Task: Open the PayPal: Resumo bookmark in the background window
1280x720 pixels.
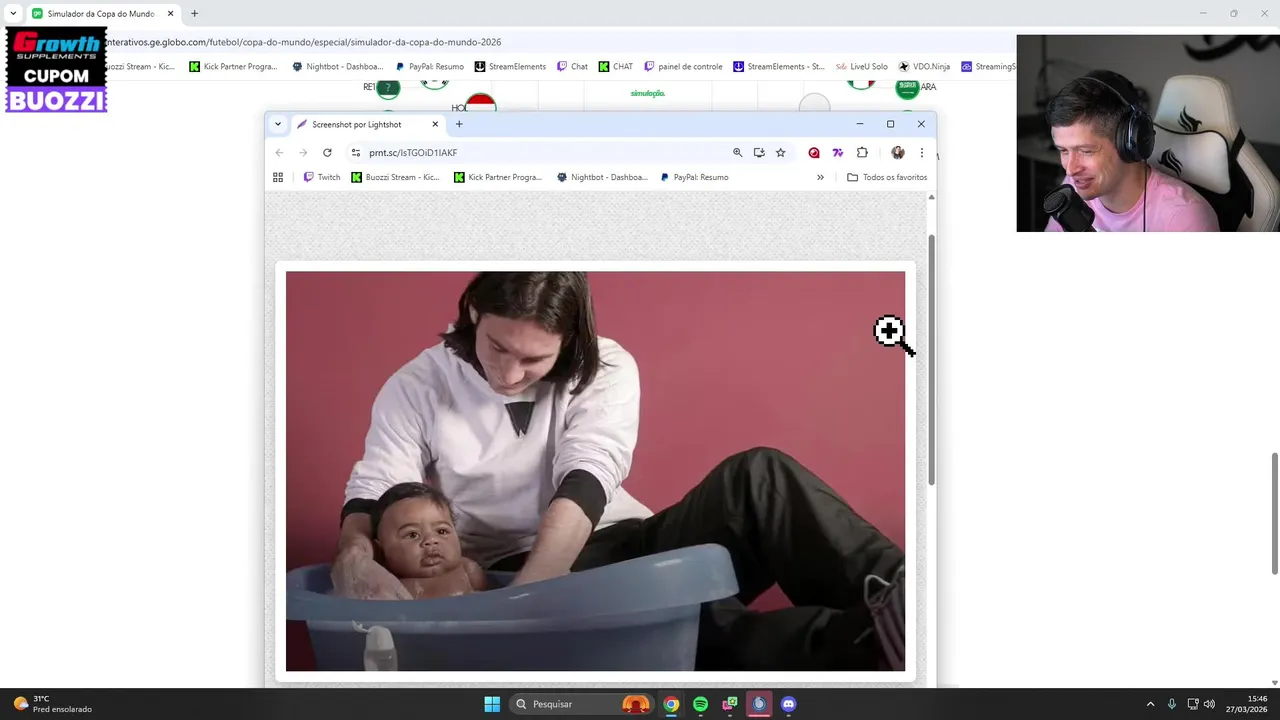Action: (430, 67)
